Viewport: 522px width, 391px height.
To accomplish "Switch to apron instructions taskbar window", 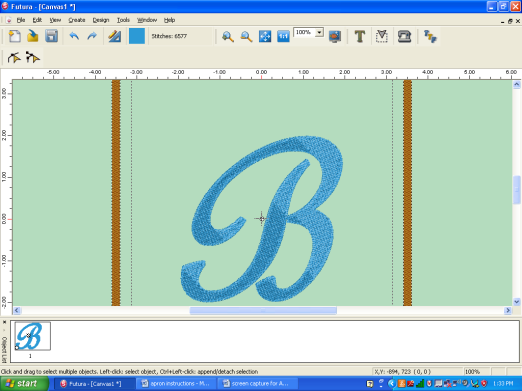I will 176,384.
